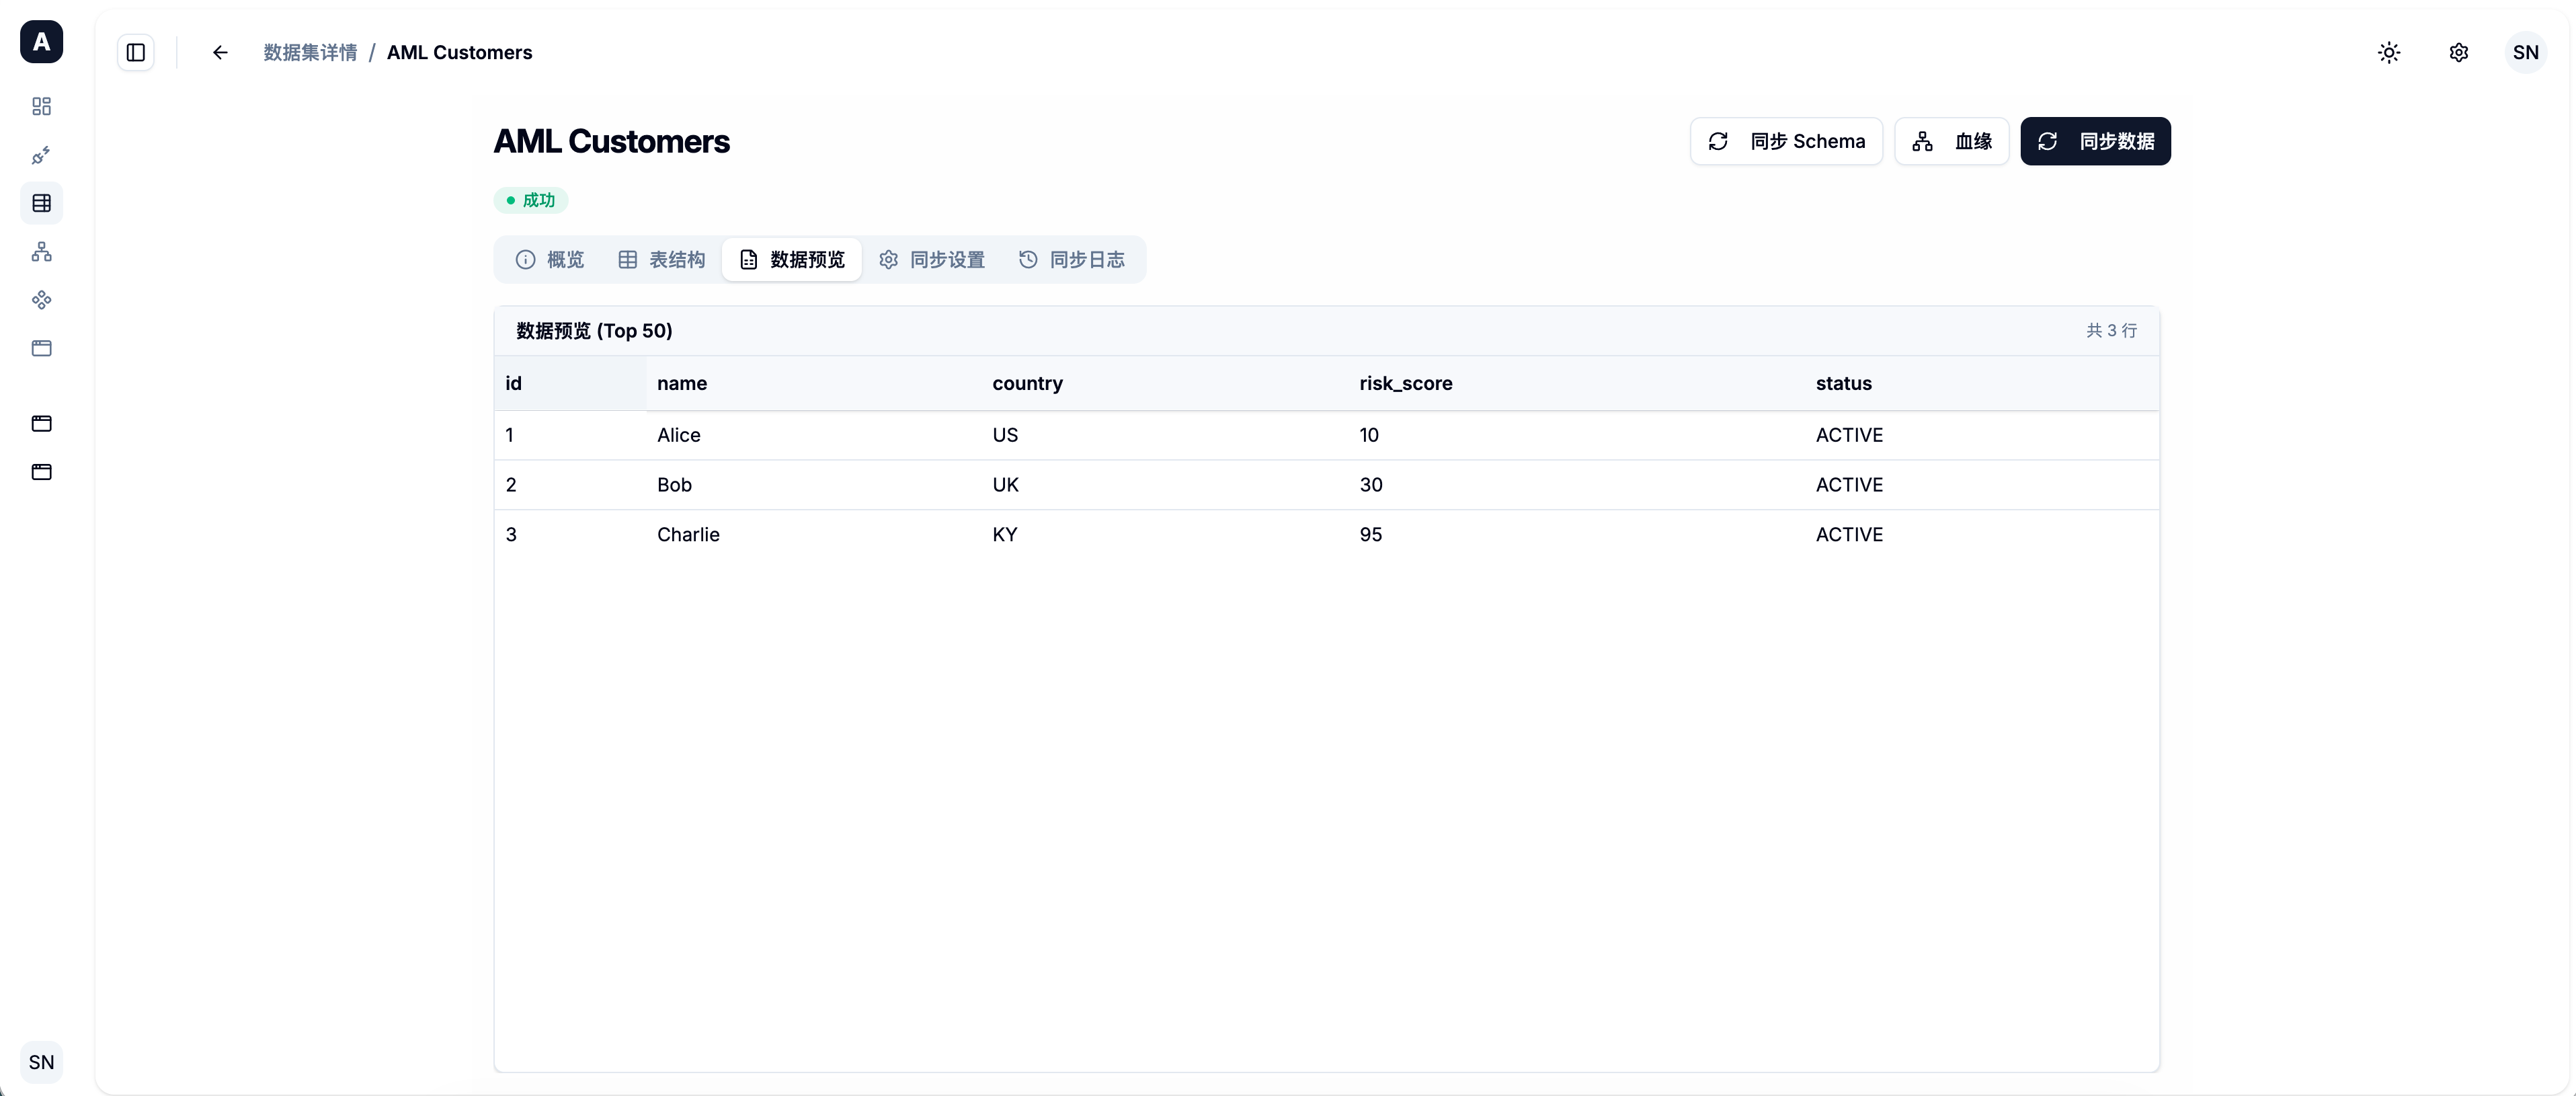Viewport: 2576px width, 1096px height.
Task: Open the dashboard grid sidebar icon
Action: (x=41, y=106)
